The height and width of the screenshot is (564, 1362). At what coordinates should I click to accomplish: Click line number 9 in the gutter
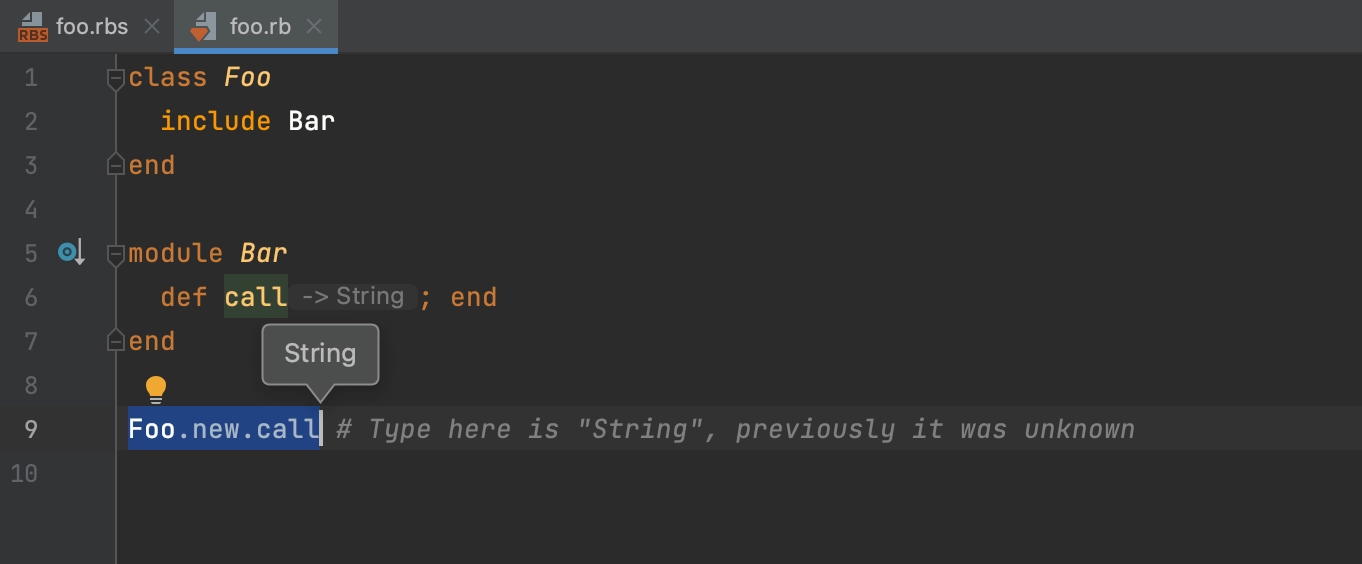click(31, 430)
